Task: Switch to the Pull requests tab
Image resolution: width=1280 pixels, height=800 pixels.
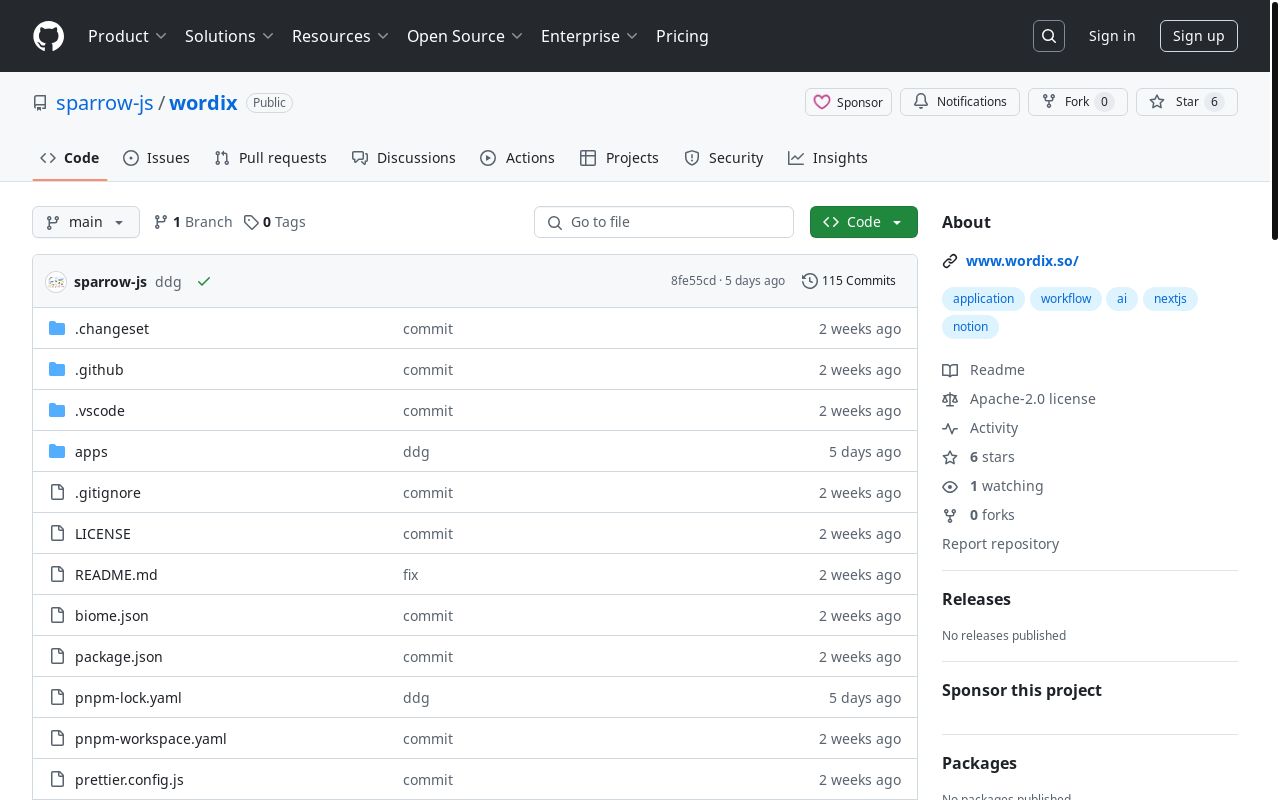Action: click(x=270, y=158)
